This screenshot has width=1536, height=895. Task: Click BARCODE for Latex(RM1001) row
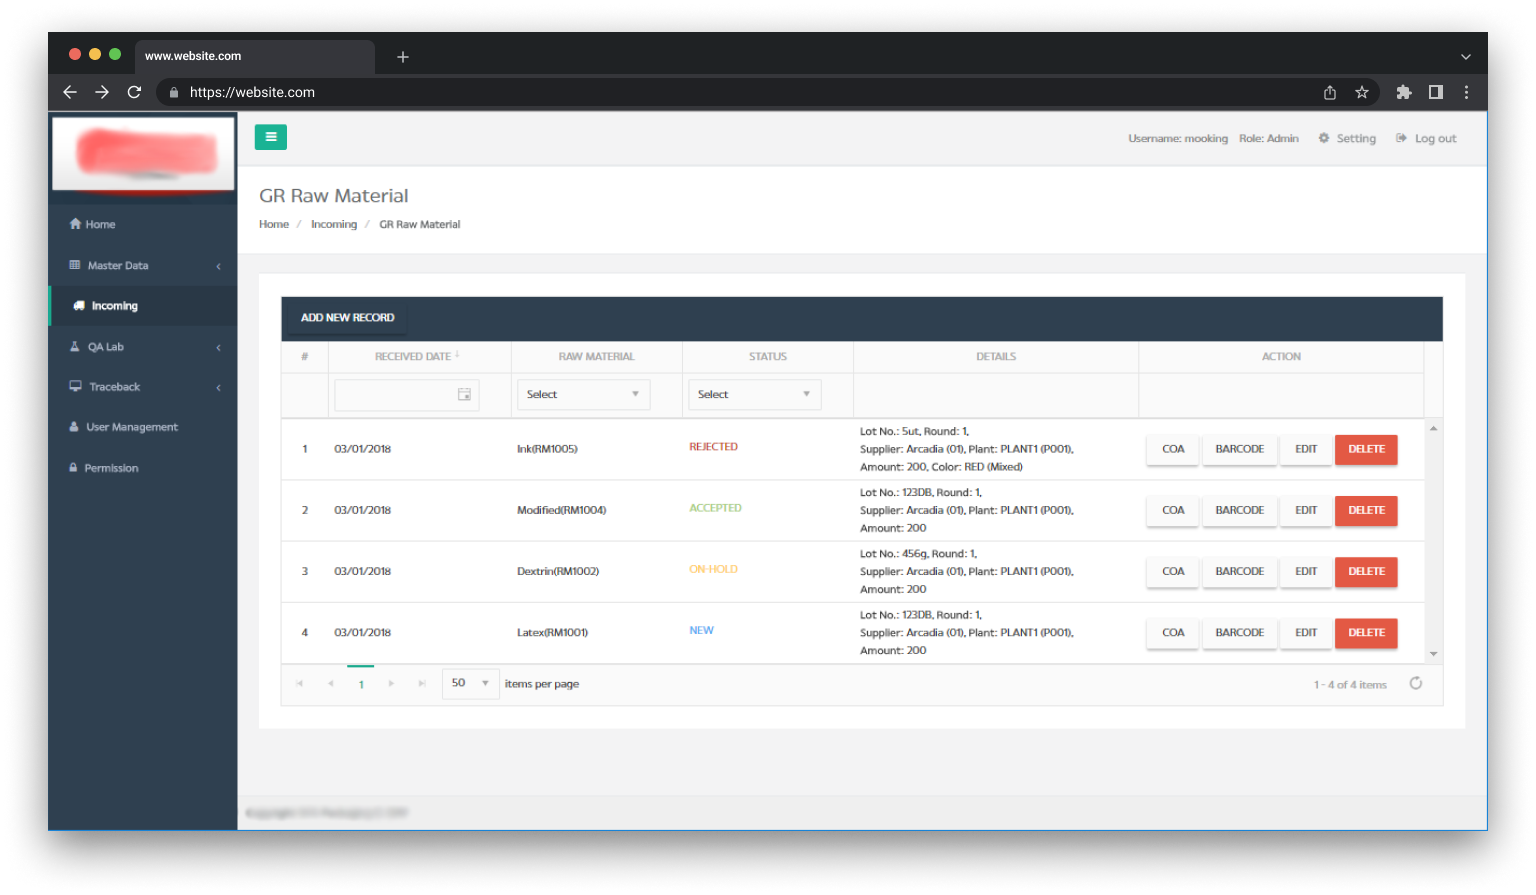pyautogui.click(x=1240, y=632)
